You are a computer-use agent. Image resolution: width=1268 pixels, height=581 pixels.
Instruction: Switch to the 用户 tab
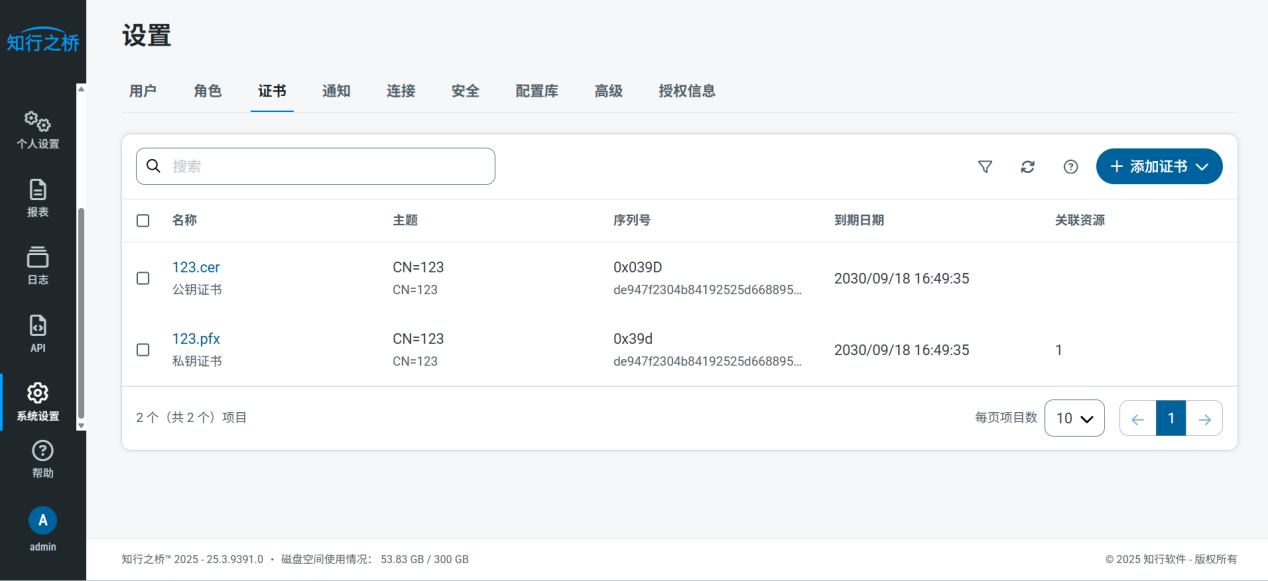click(143, 91)
